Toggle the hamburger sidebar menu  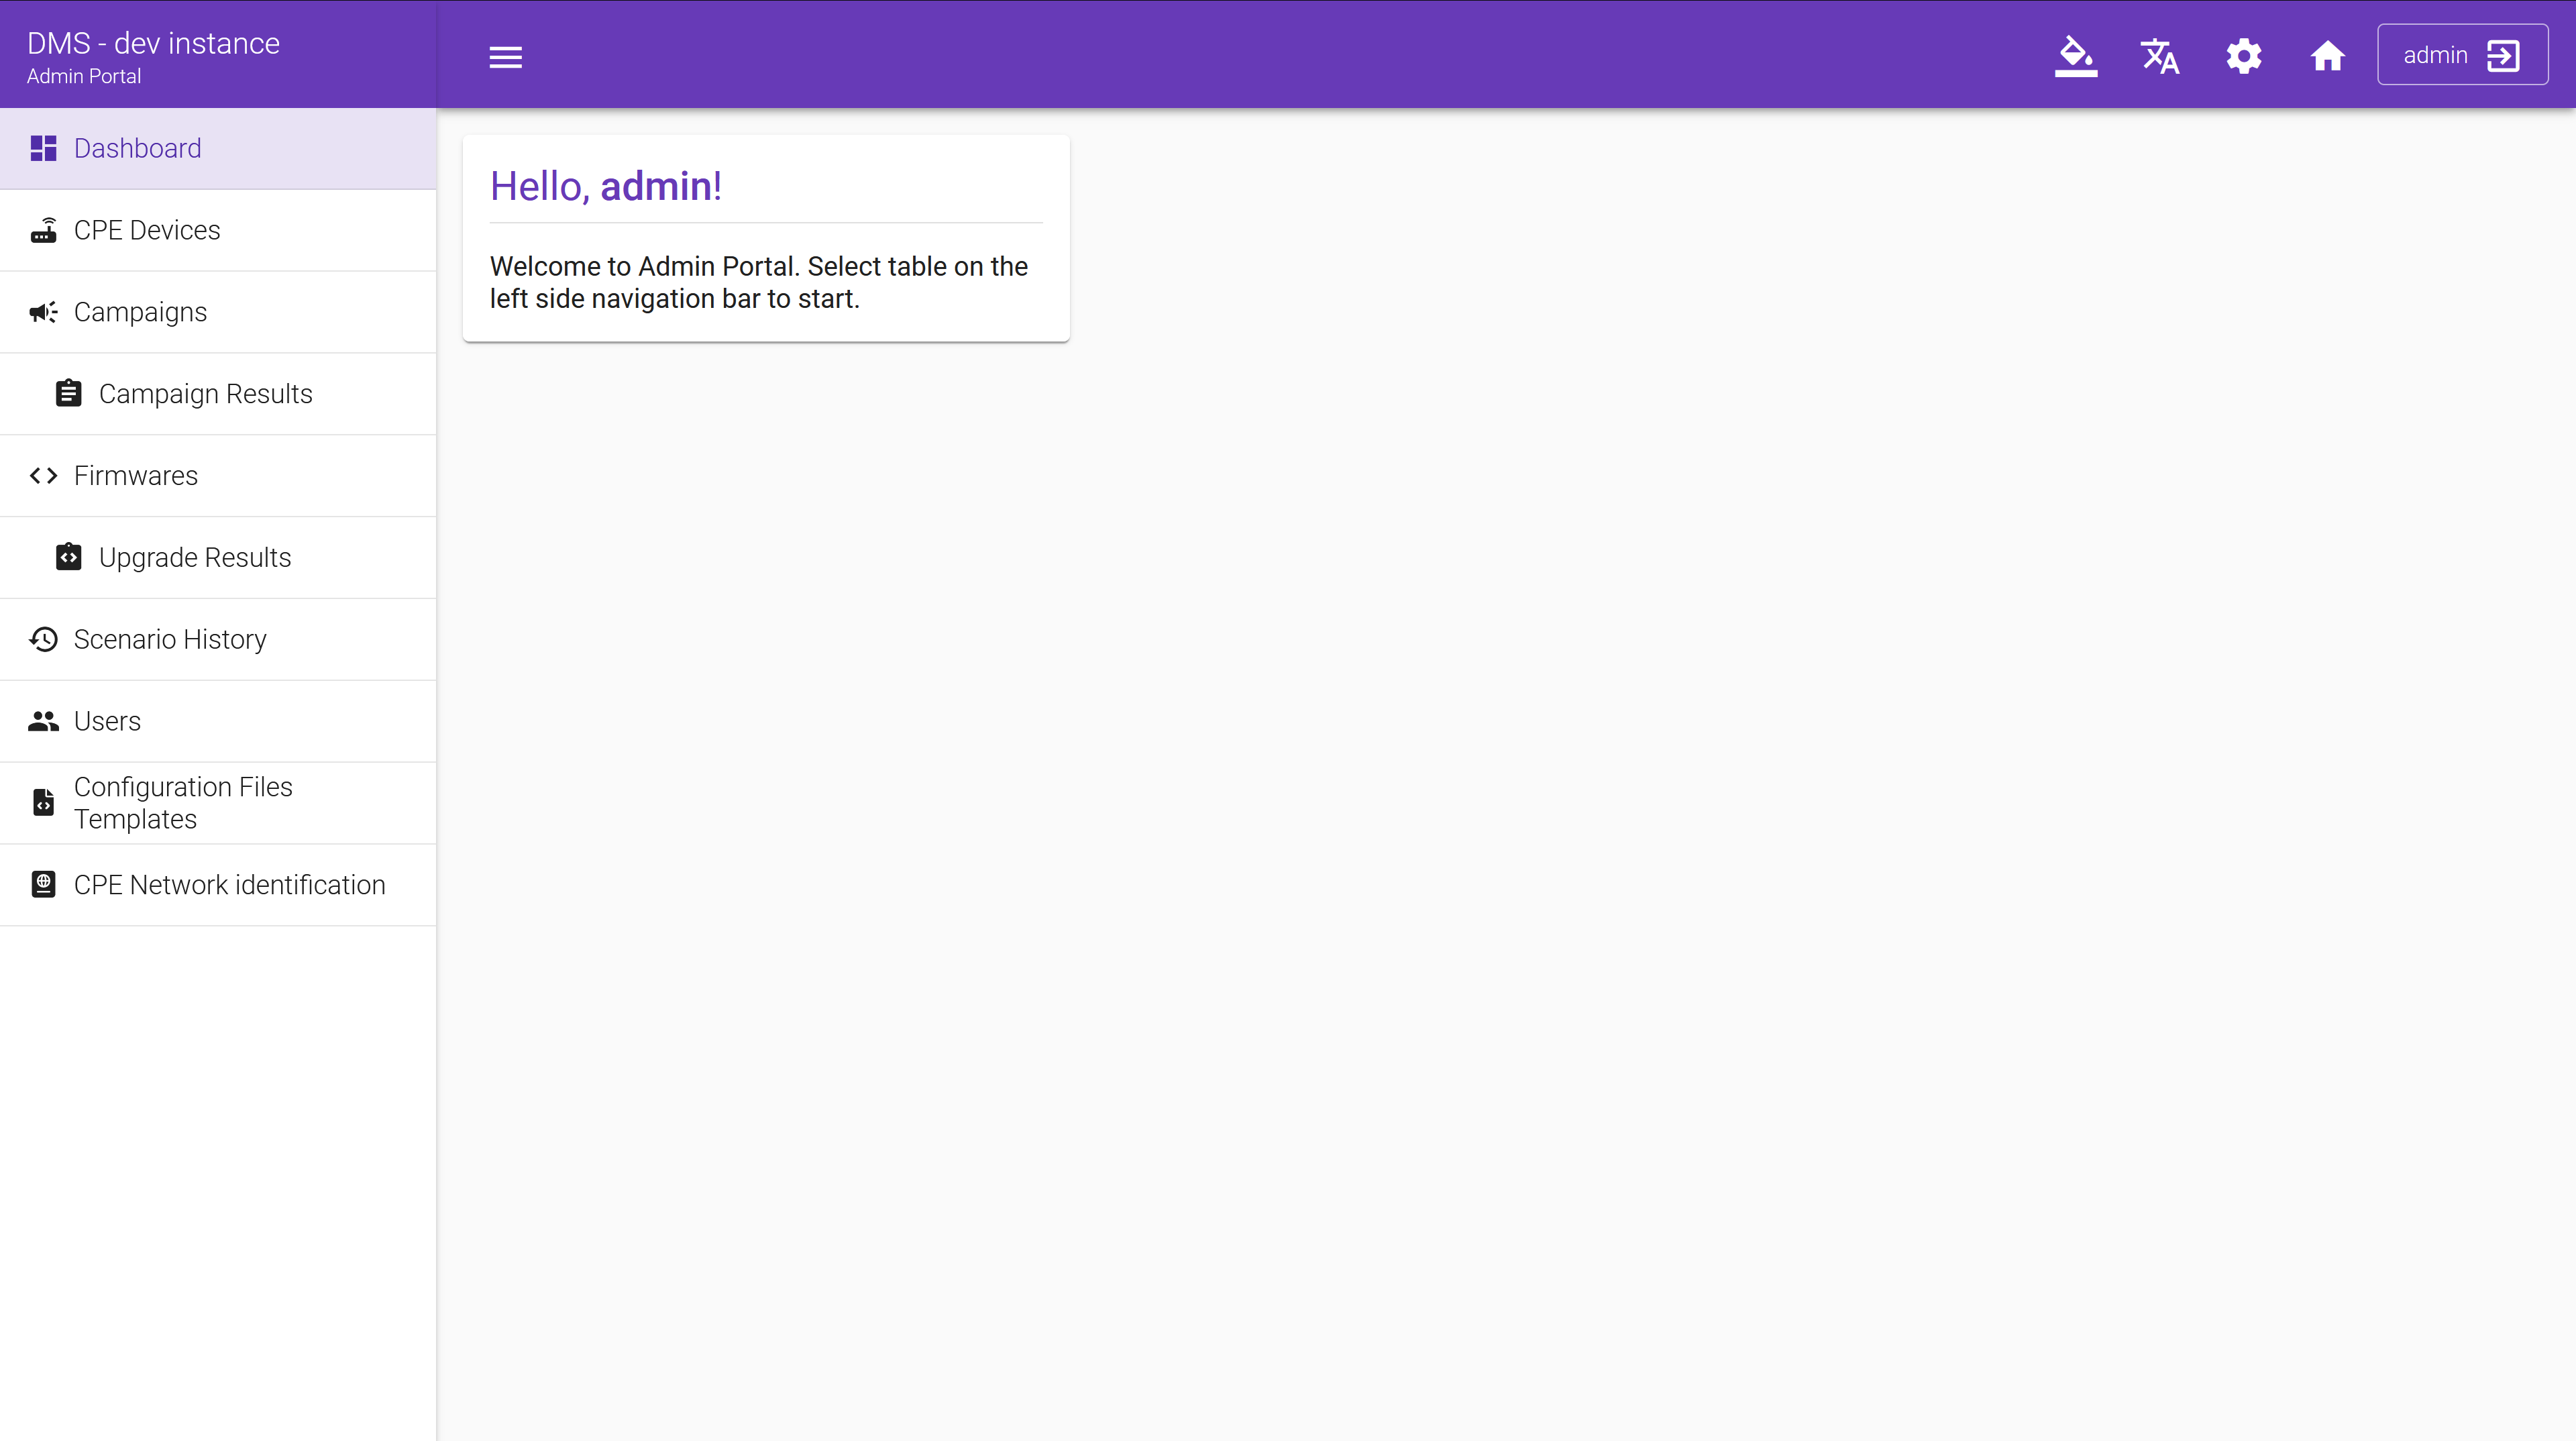coord(505,57)
